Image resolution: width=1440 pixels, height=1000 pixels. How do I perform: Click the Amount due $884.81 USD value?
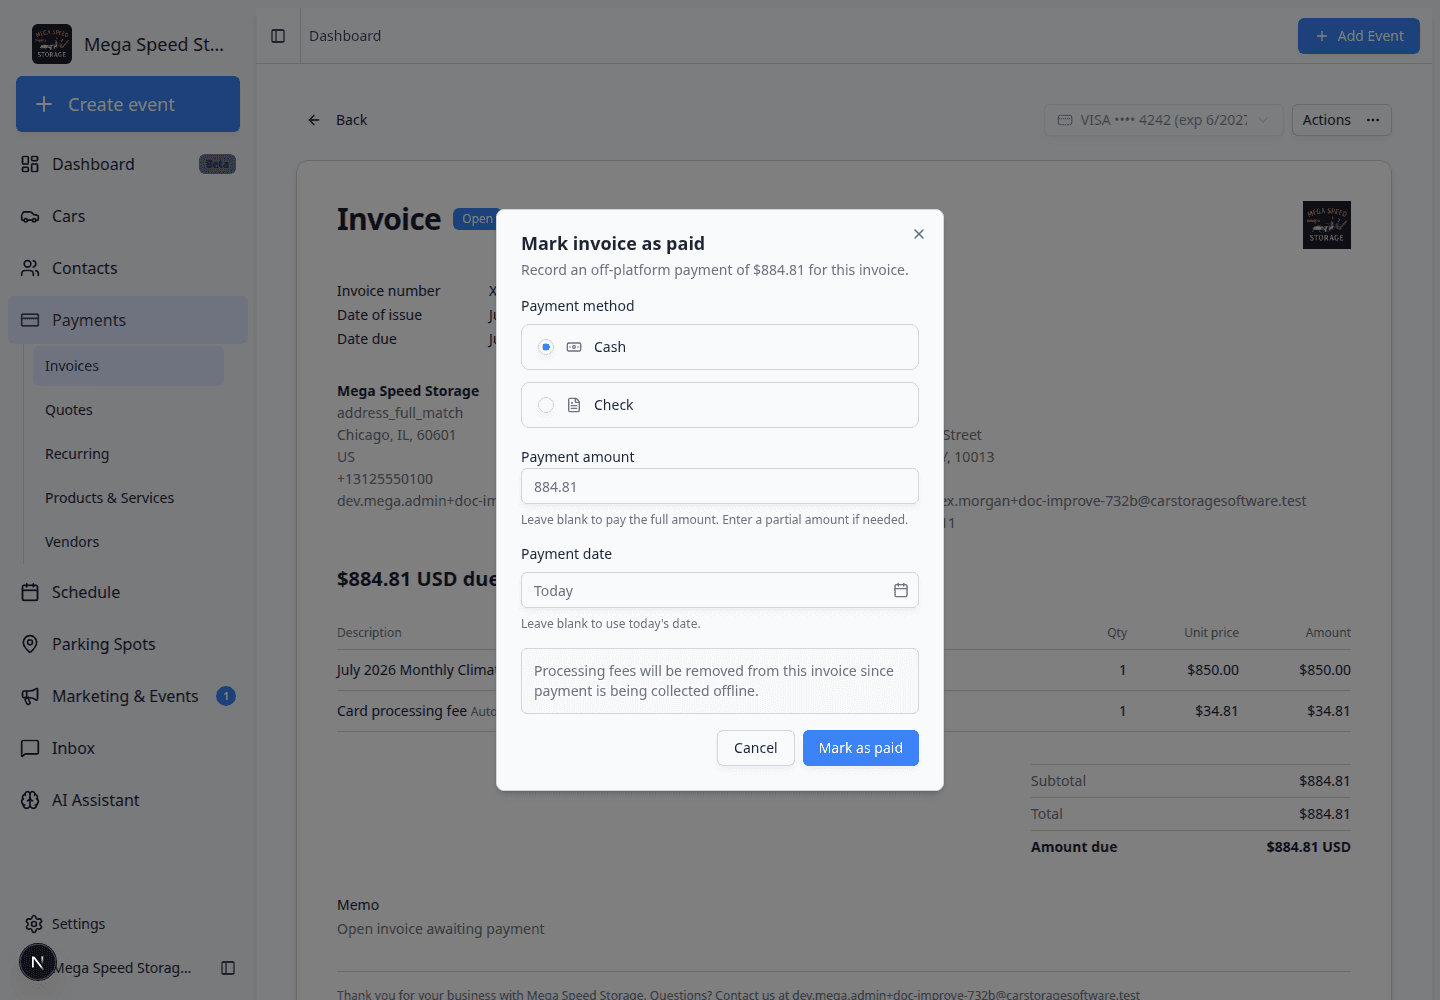pyautogui.click(x=1308, y=847)
